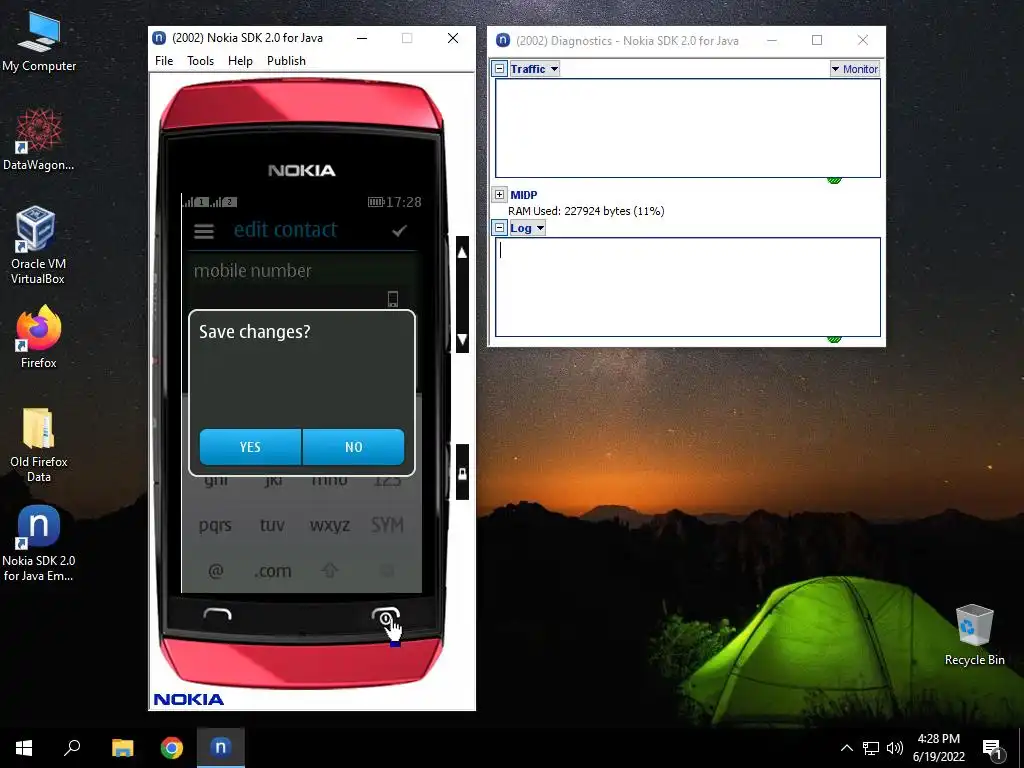Click the edit contact title text
Image resolution: width=1024 pixels, height=768 pixels.
coord(285,230)
